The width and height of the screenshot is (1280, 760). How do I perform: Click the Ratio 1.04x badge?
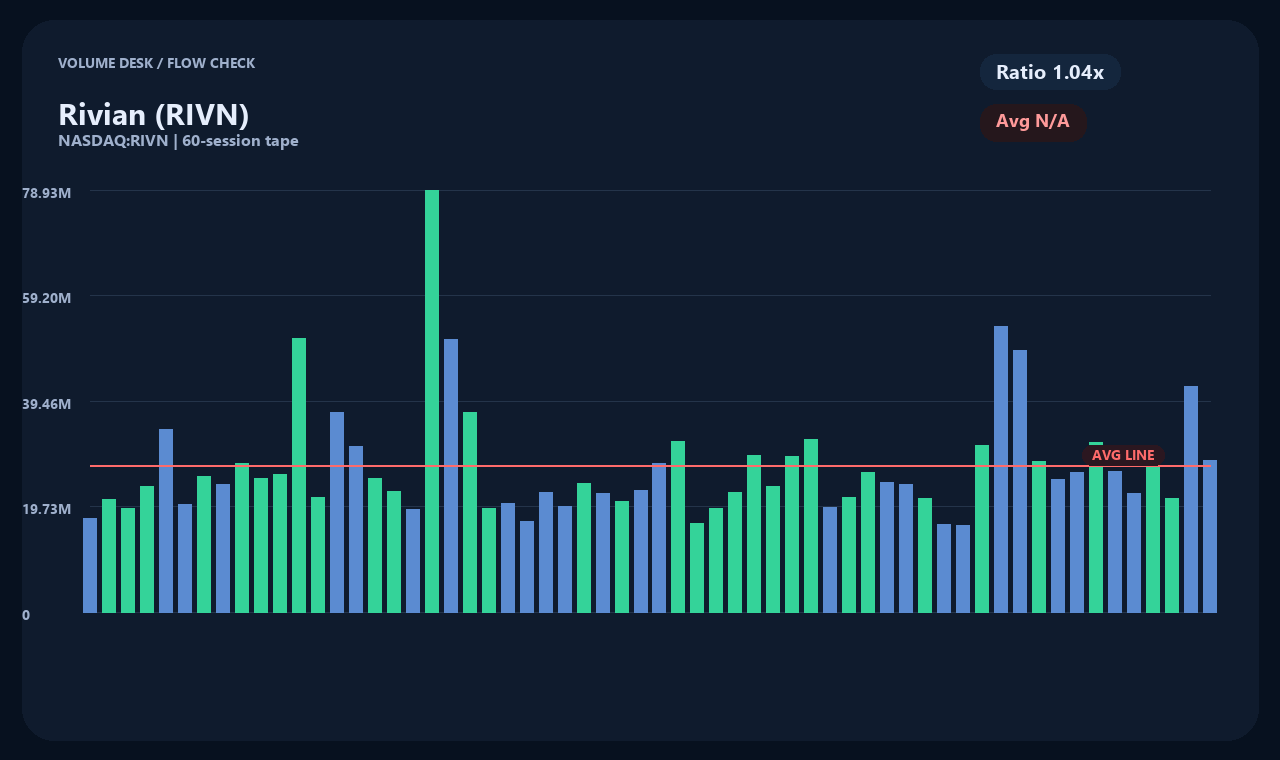tap(1050, 72)
